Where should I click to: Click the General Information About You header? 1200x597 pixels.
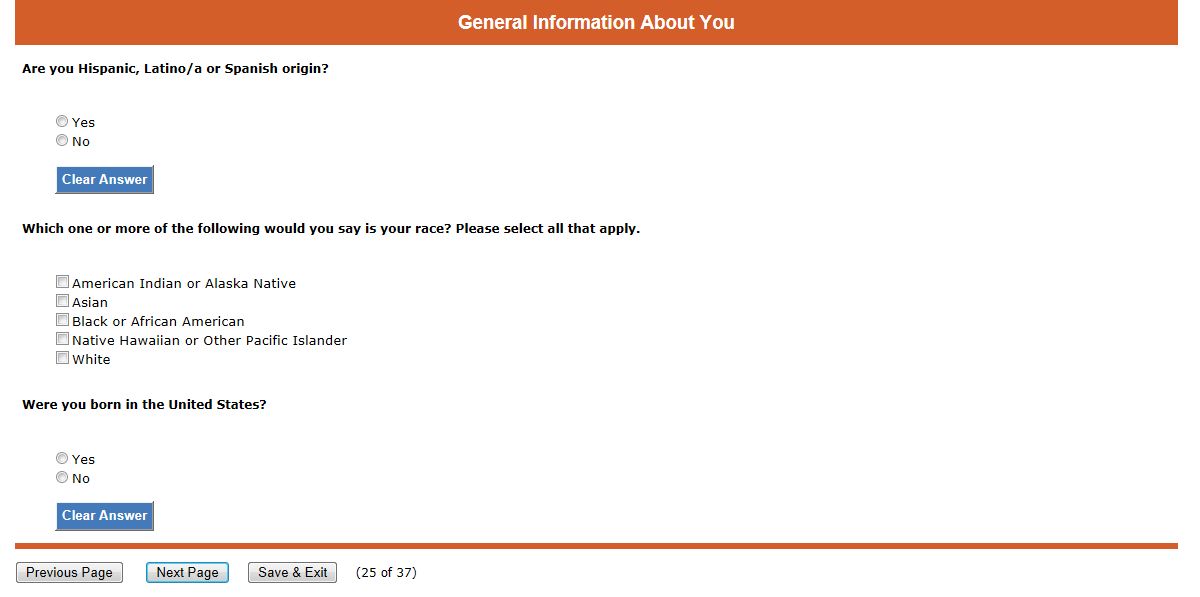coord(596,22)
